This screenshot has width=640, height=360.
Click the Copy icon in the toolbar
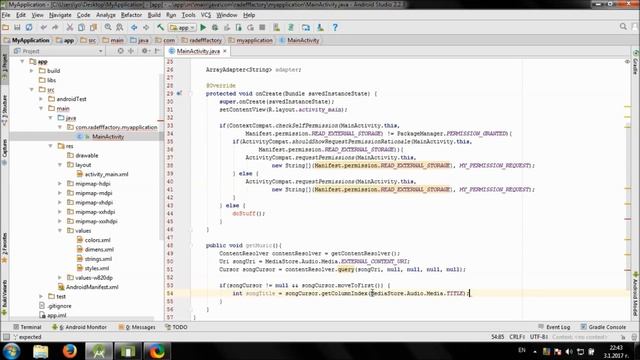coord(82,27)
